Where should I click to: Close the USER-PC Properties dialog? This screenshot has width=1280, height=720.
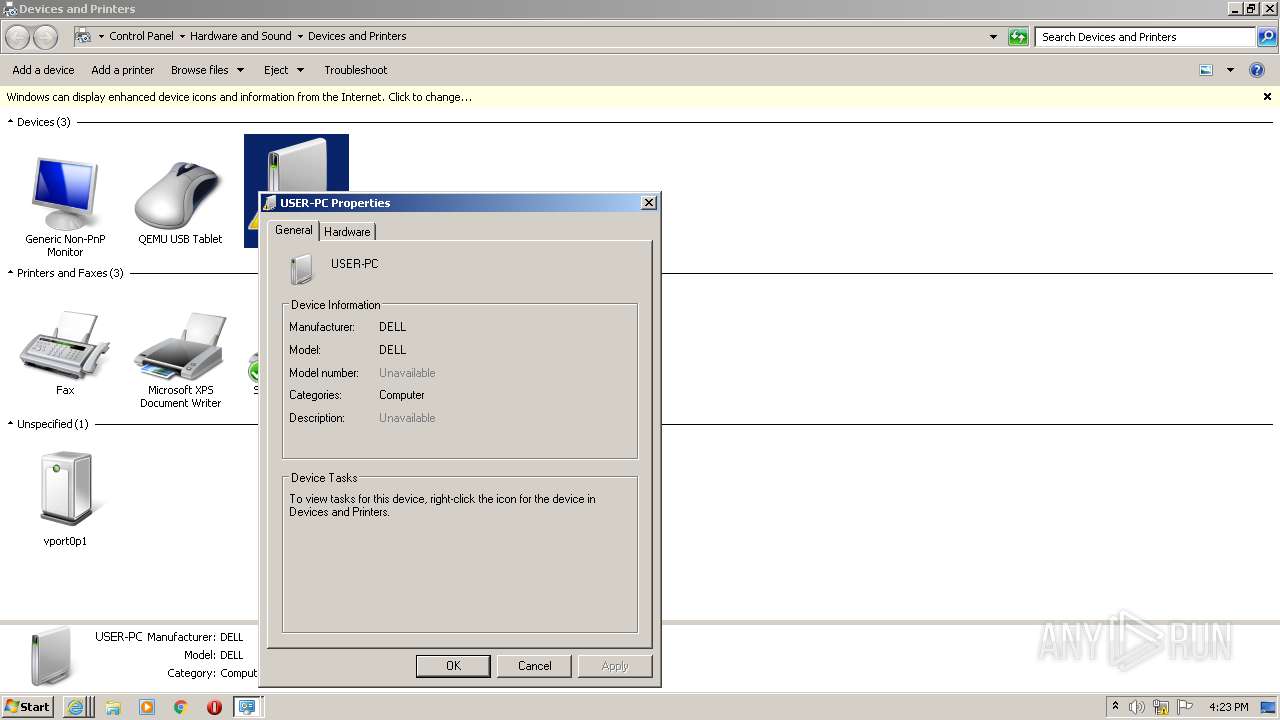[649, 203]
